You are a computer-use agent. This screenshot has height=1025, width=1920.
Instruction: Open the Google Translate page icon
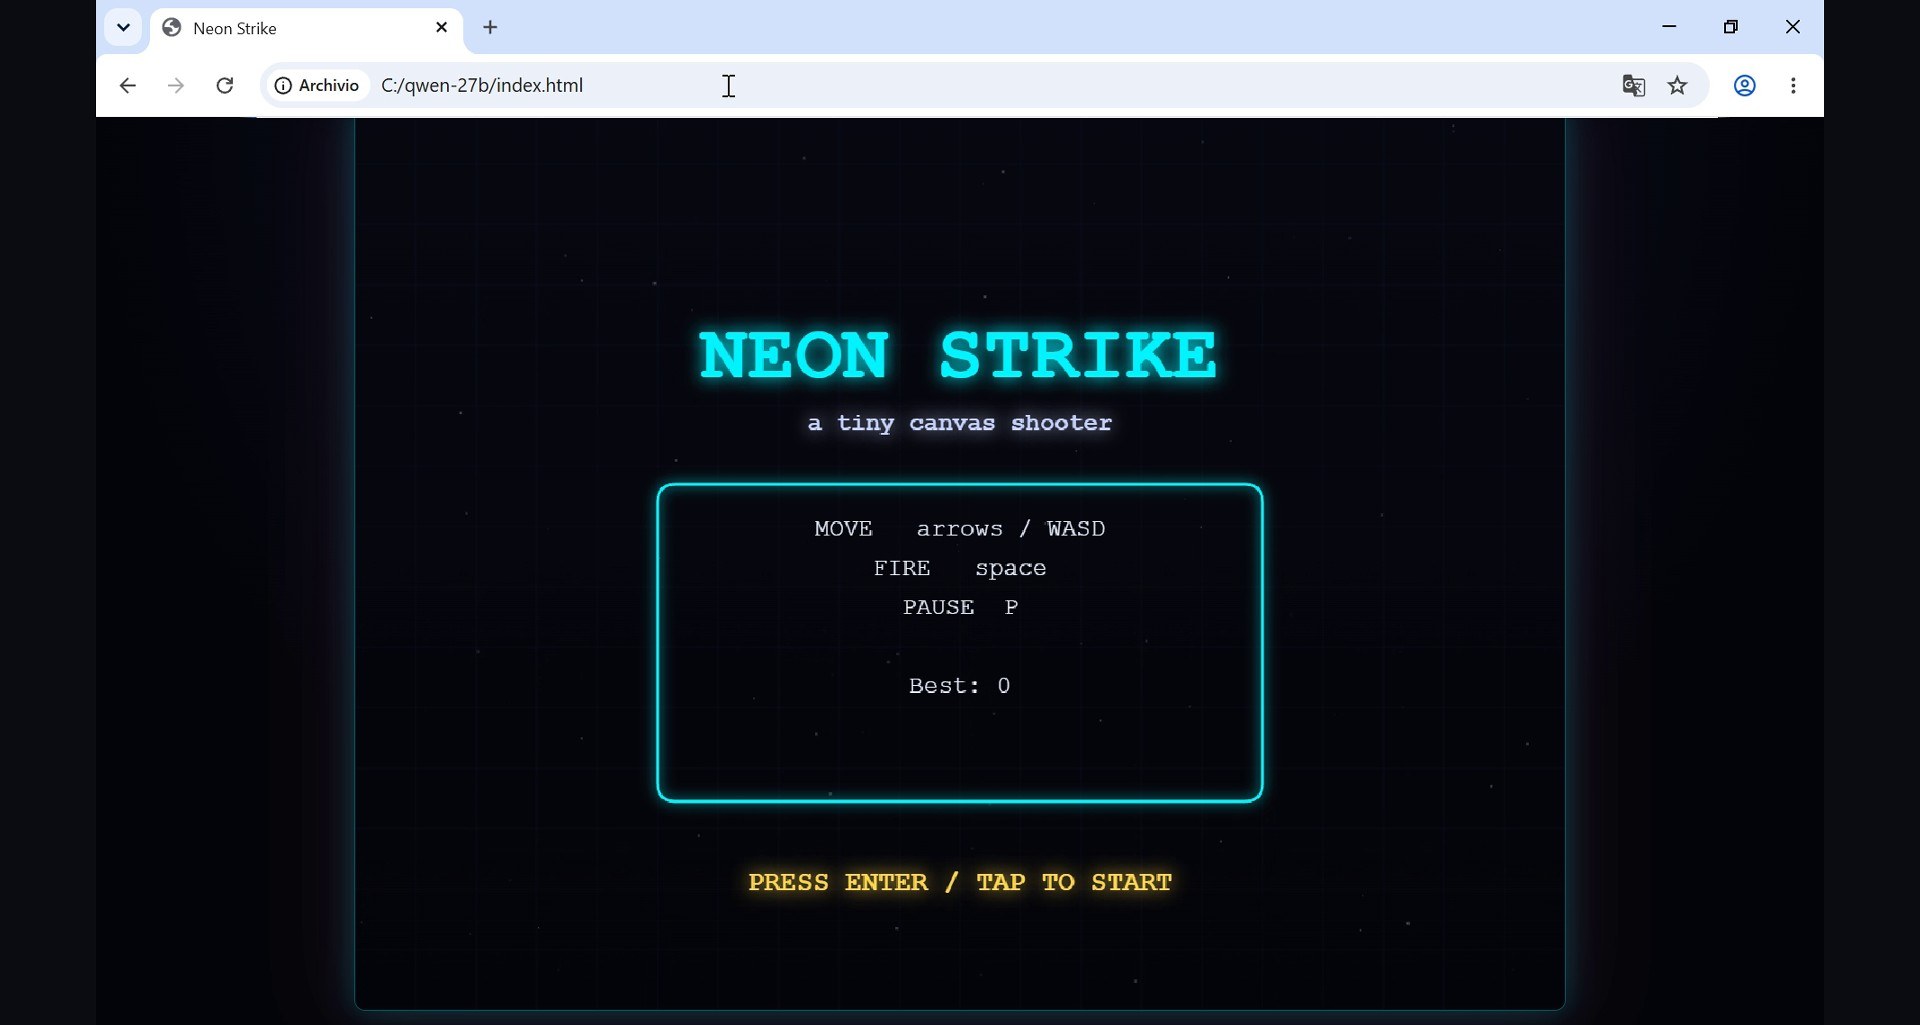(1633, 86)
